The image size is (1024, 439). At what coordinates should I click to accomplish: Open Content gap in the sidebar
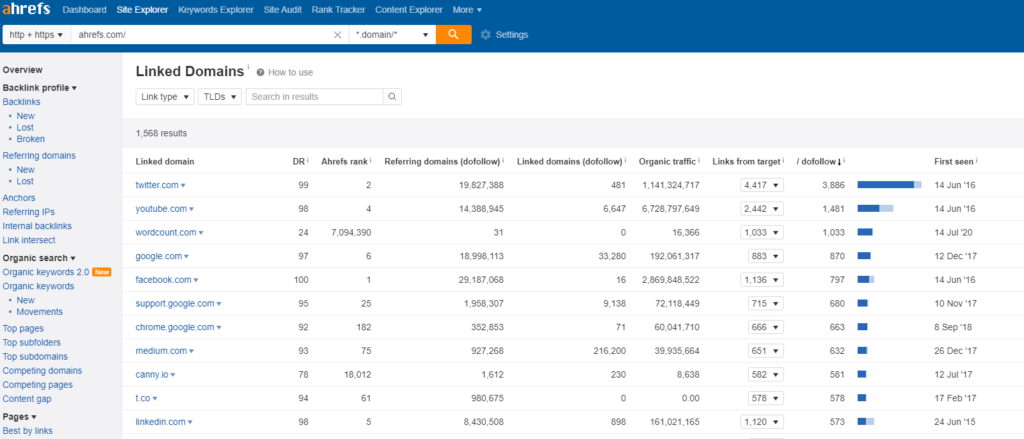point(27,399)
